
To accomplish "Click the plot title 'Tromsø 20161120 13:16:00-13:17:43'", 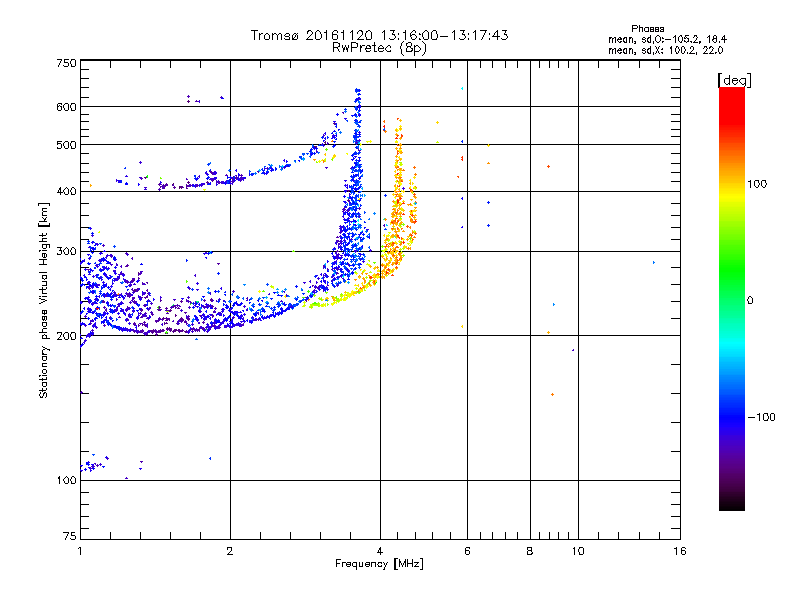I will (379, 35).
